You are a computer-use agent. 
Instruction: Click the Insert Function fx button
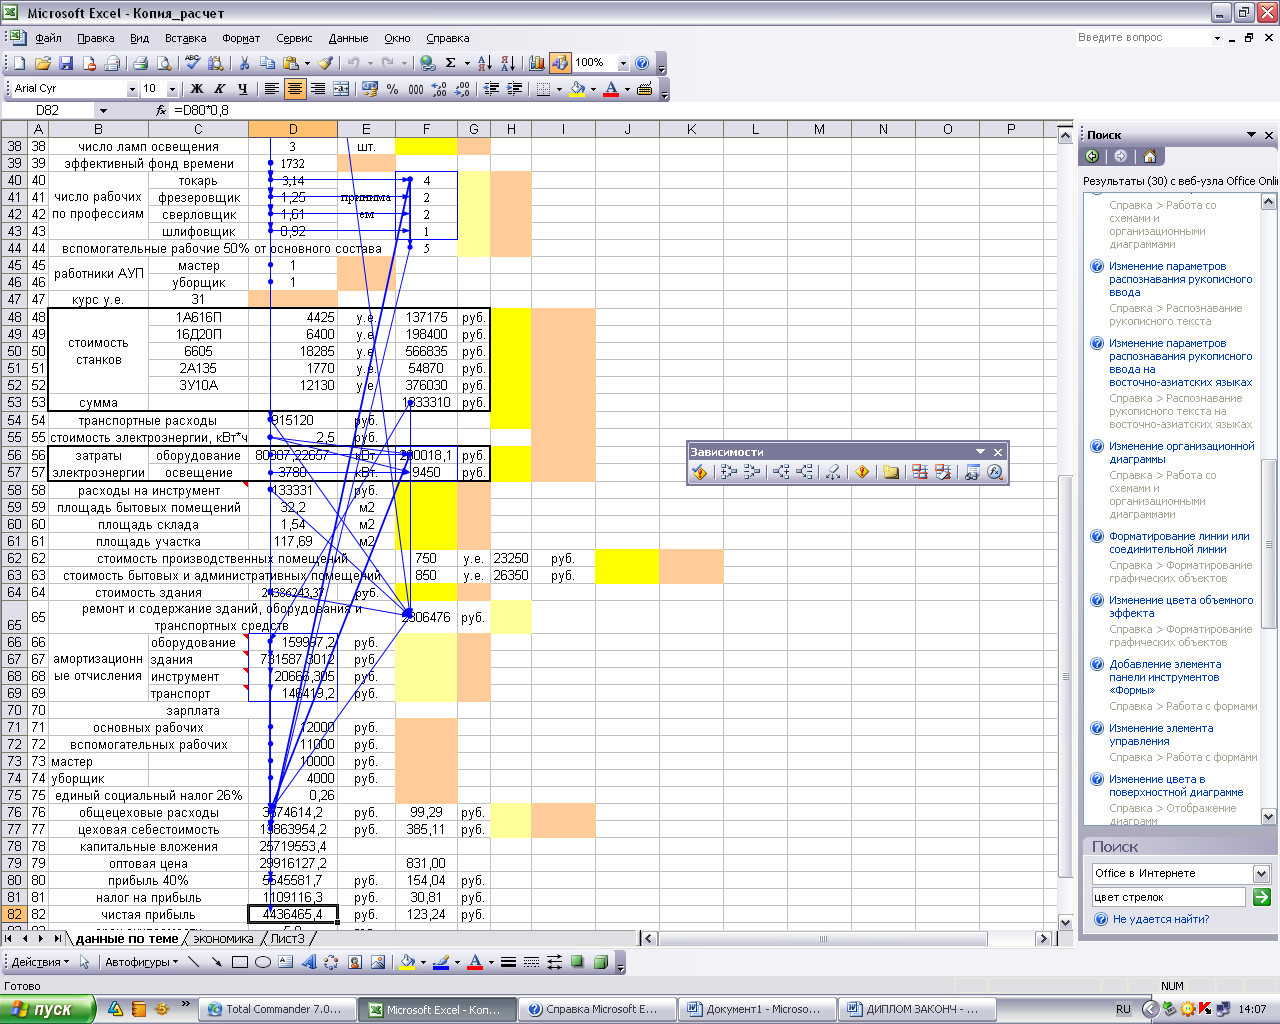[x=161, y=110]
